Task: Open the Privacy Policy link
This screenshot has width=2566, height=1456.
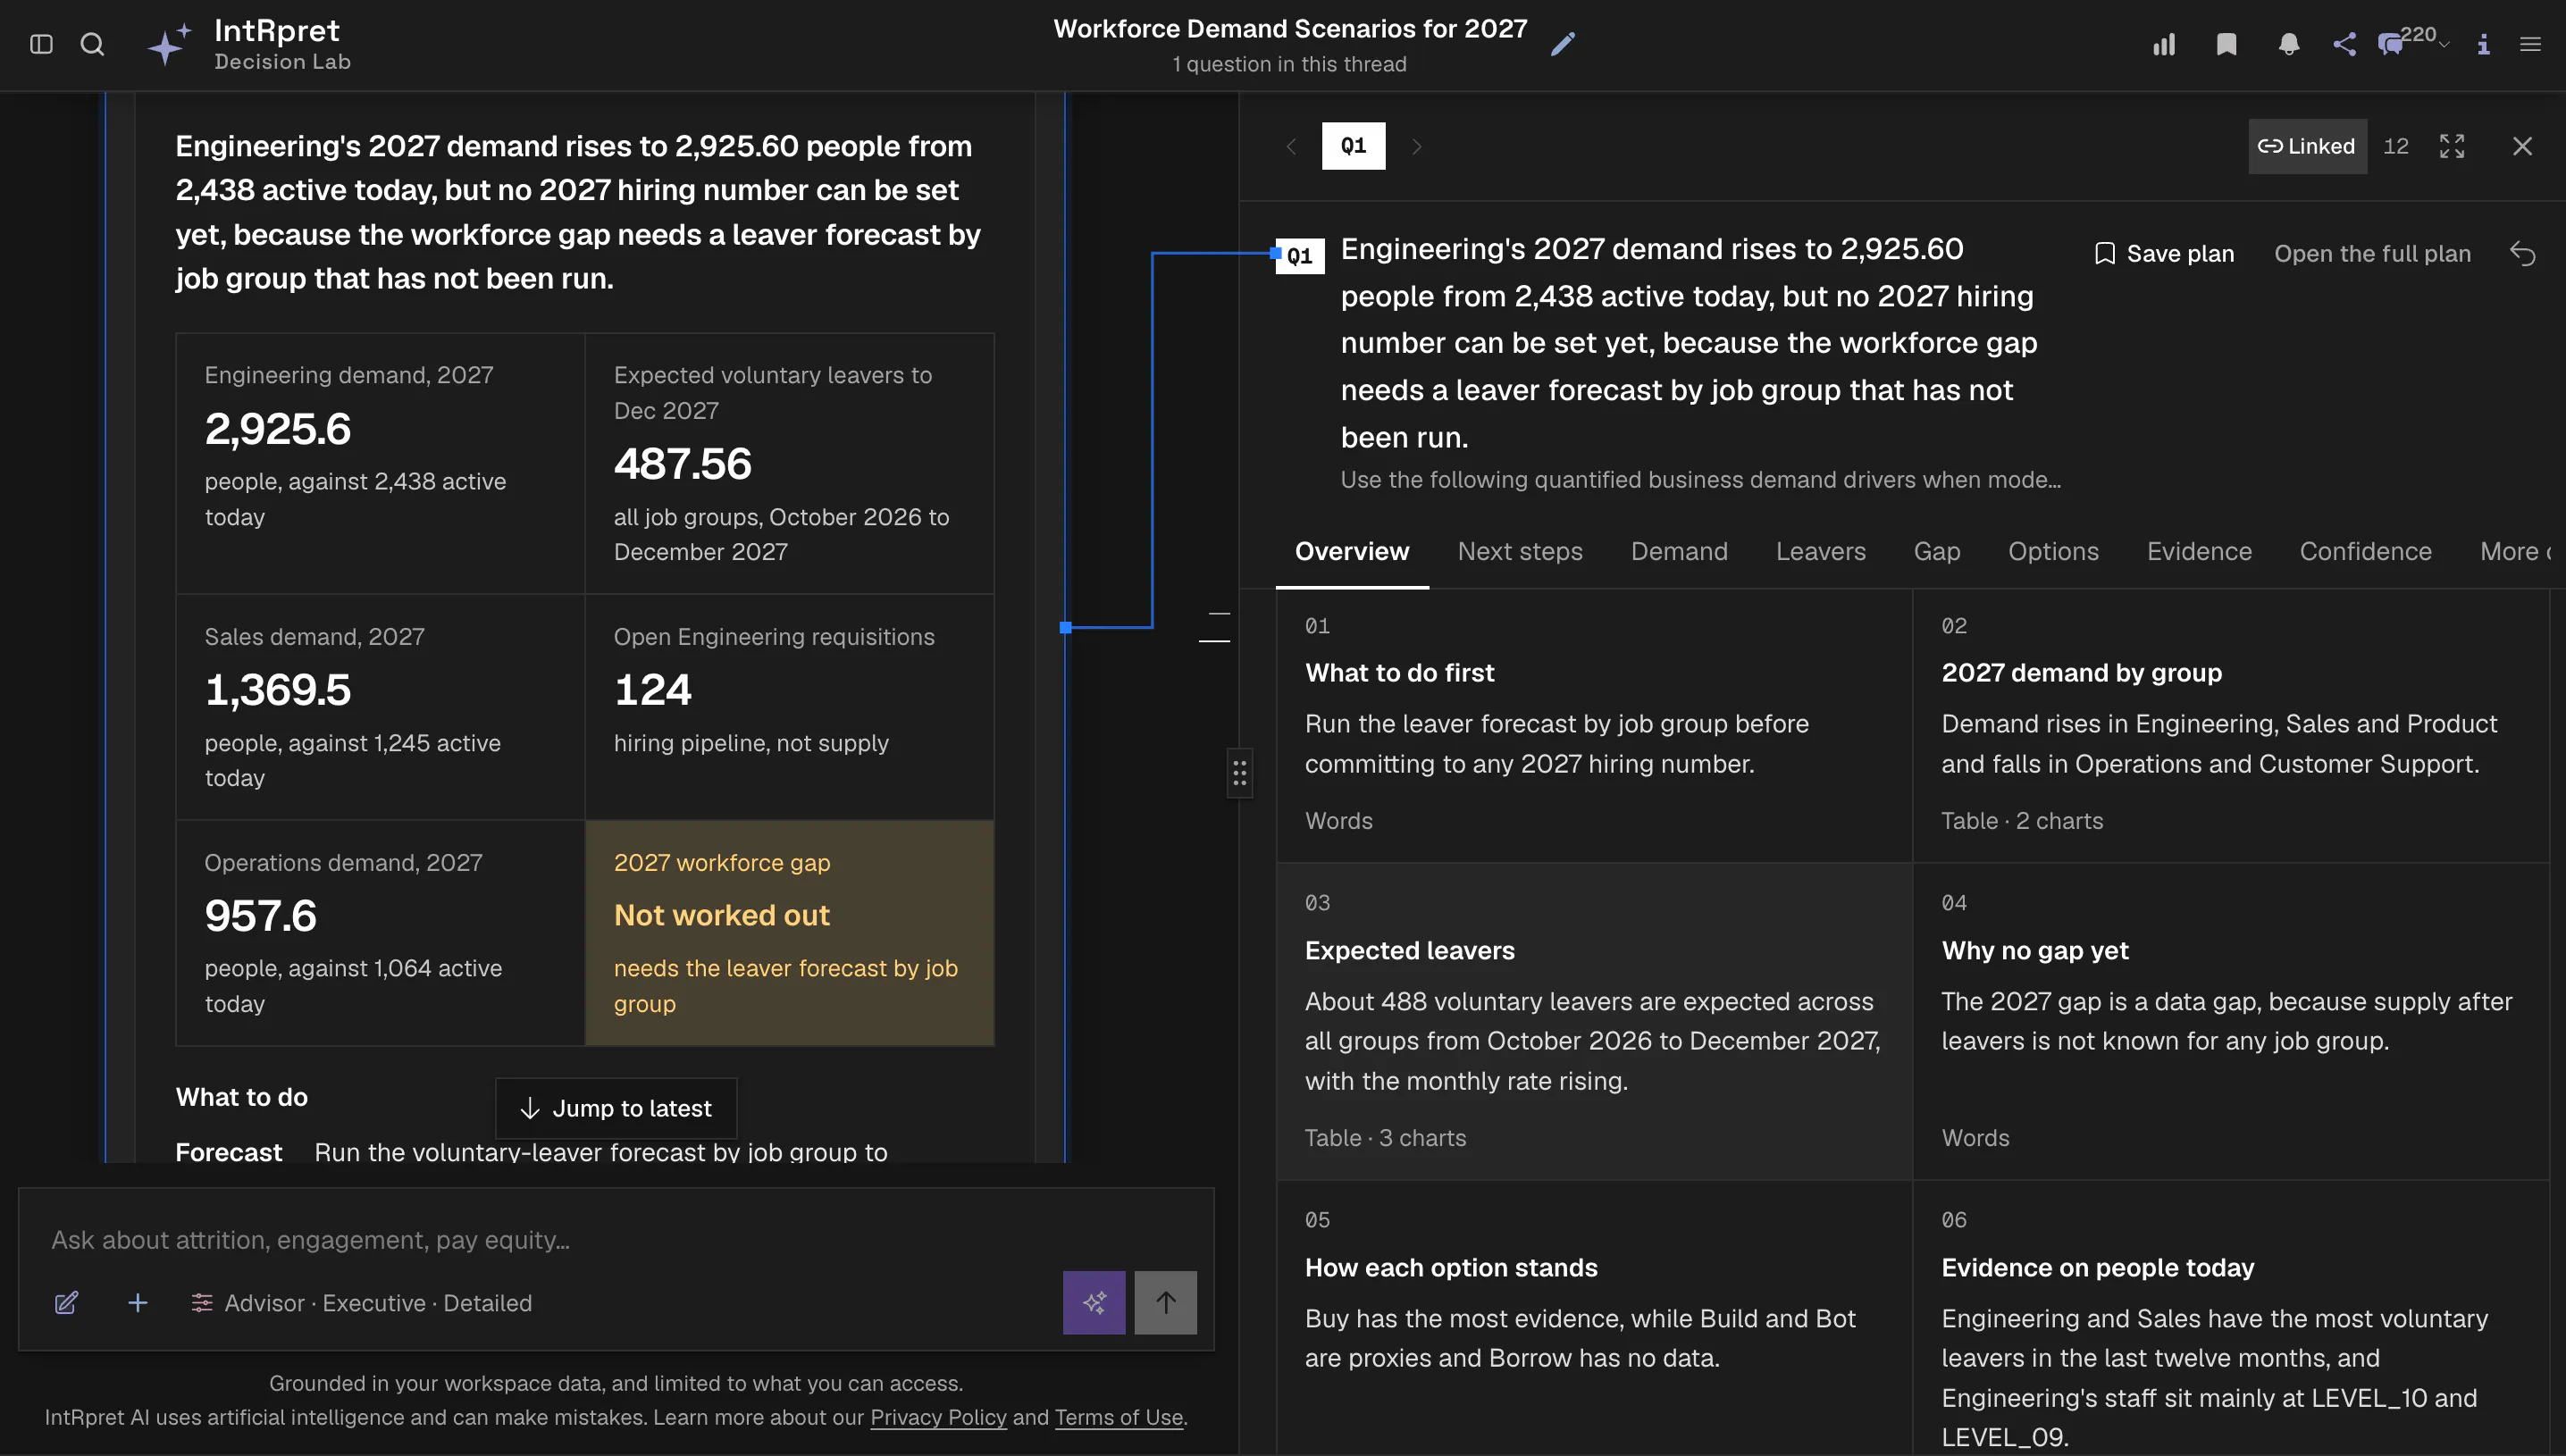Action: (938, 1417)
